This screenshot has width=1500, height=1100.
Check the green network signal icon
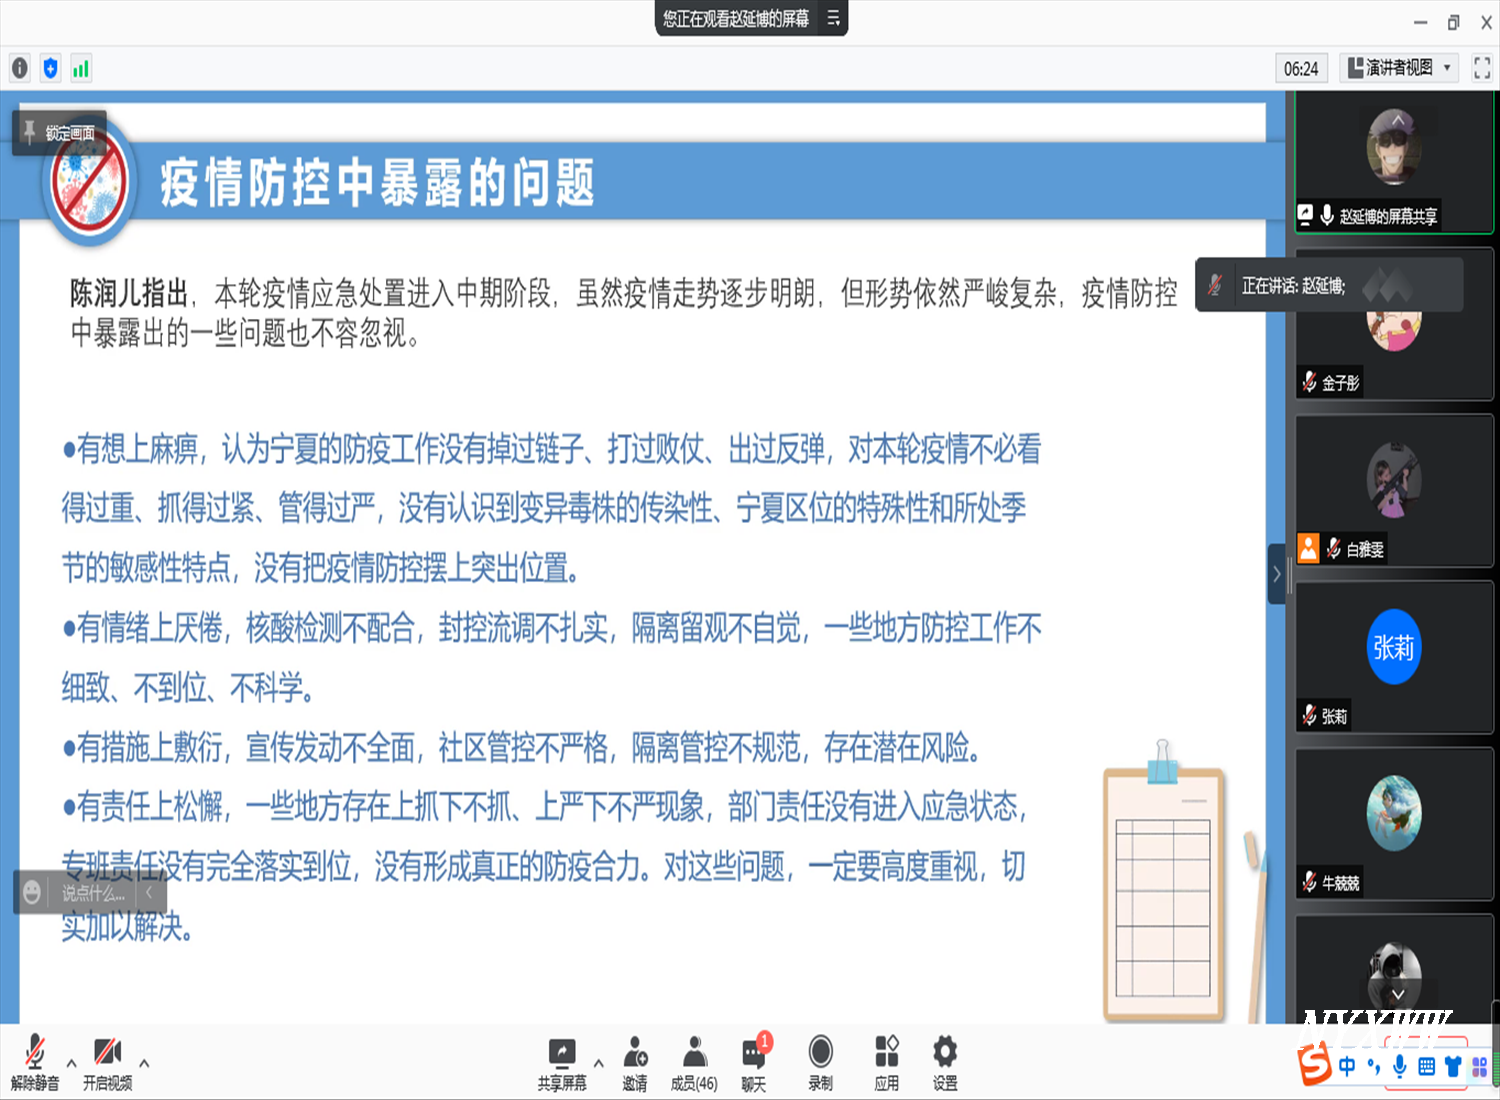(x=81, y=68)
